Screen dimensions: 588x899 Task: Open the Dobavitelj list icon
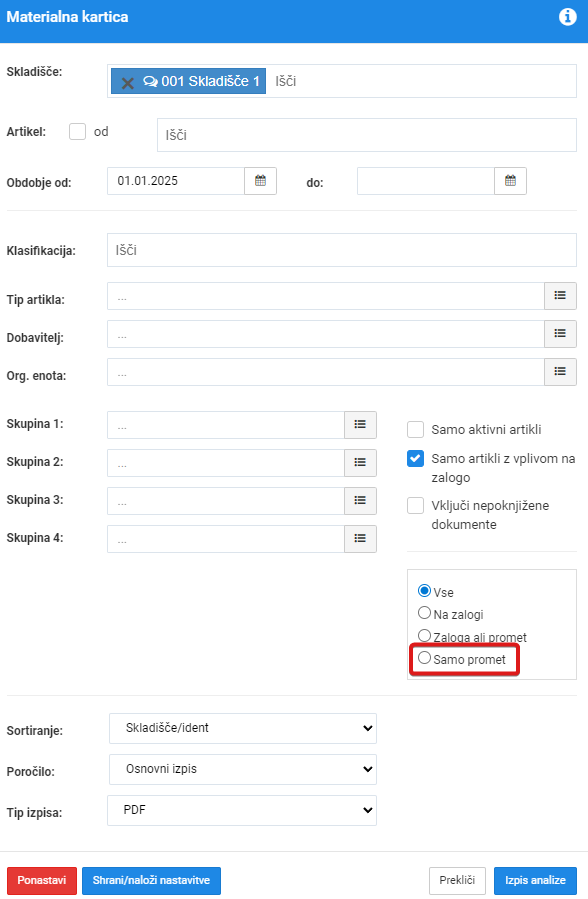(560, 334)
